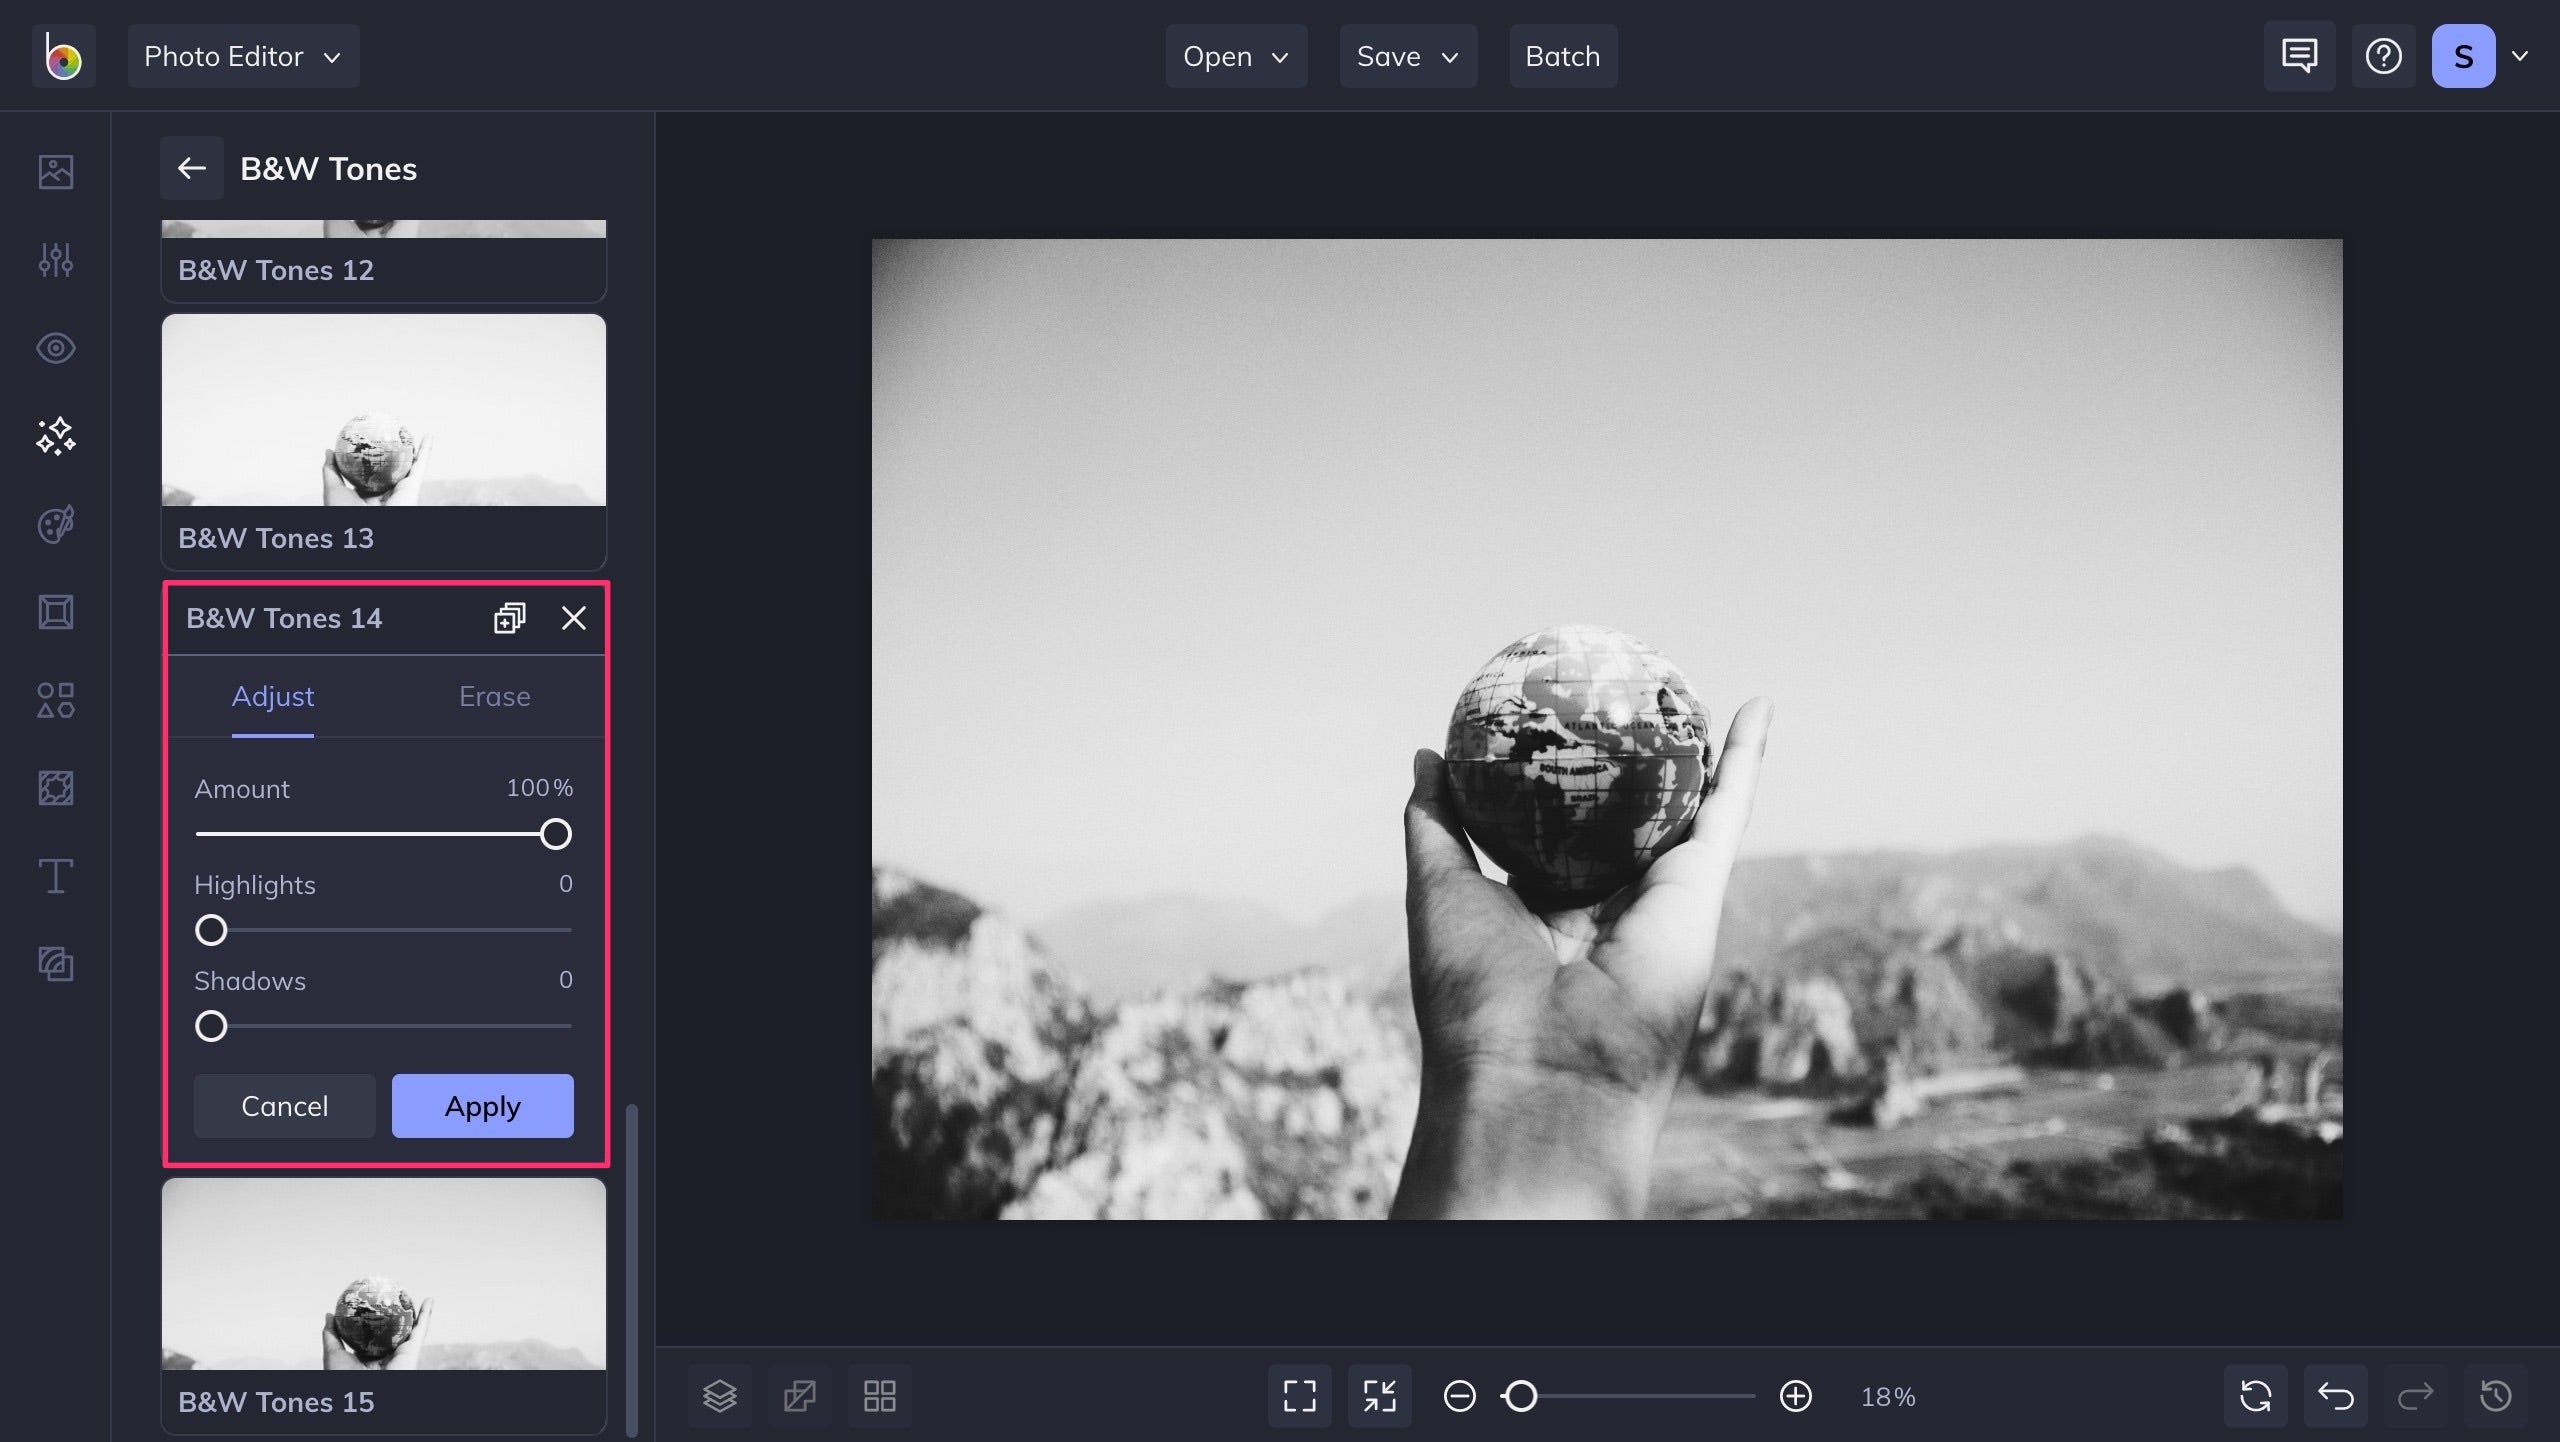This screenshot has width=2560, height=1442.
Task: Click the Text tool icon in sidebar
Action: click(x=55, y=876)
